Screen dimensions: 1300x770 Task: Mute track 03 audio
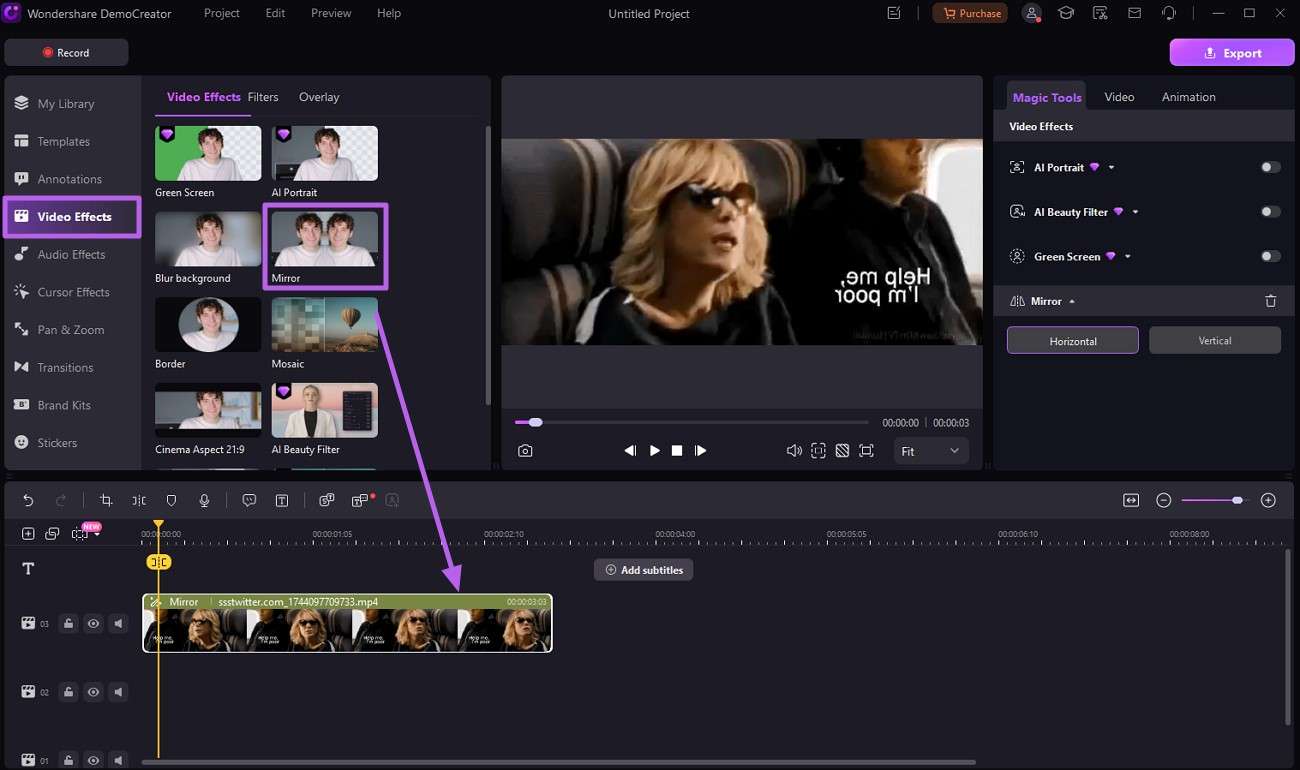118,624
